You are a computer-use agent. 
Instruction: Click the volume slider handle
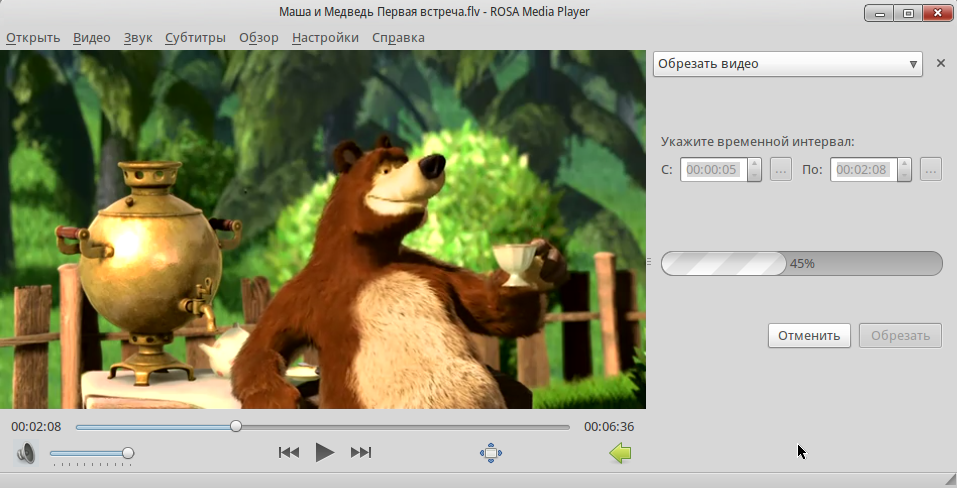pos(128,454)
